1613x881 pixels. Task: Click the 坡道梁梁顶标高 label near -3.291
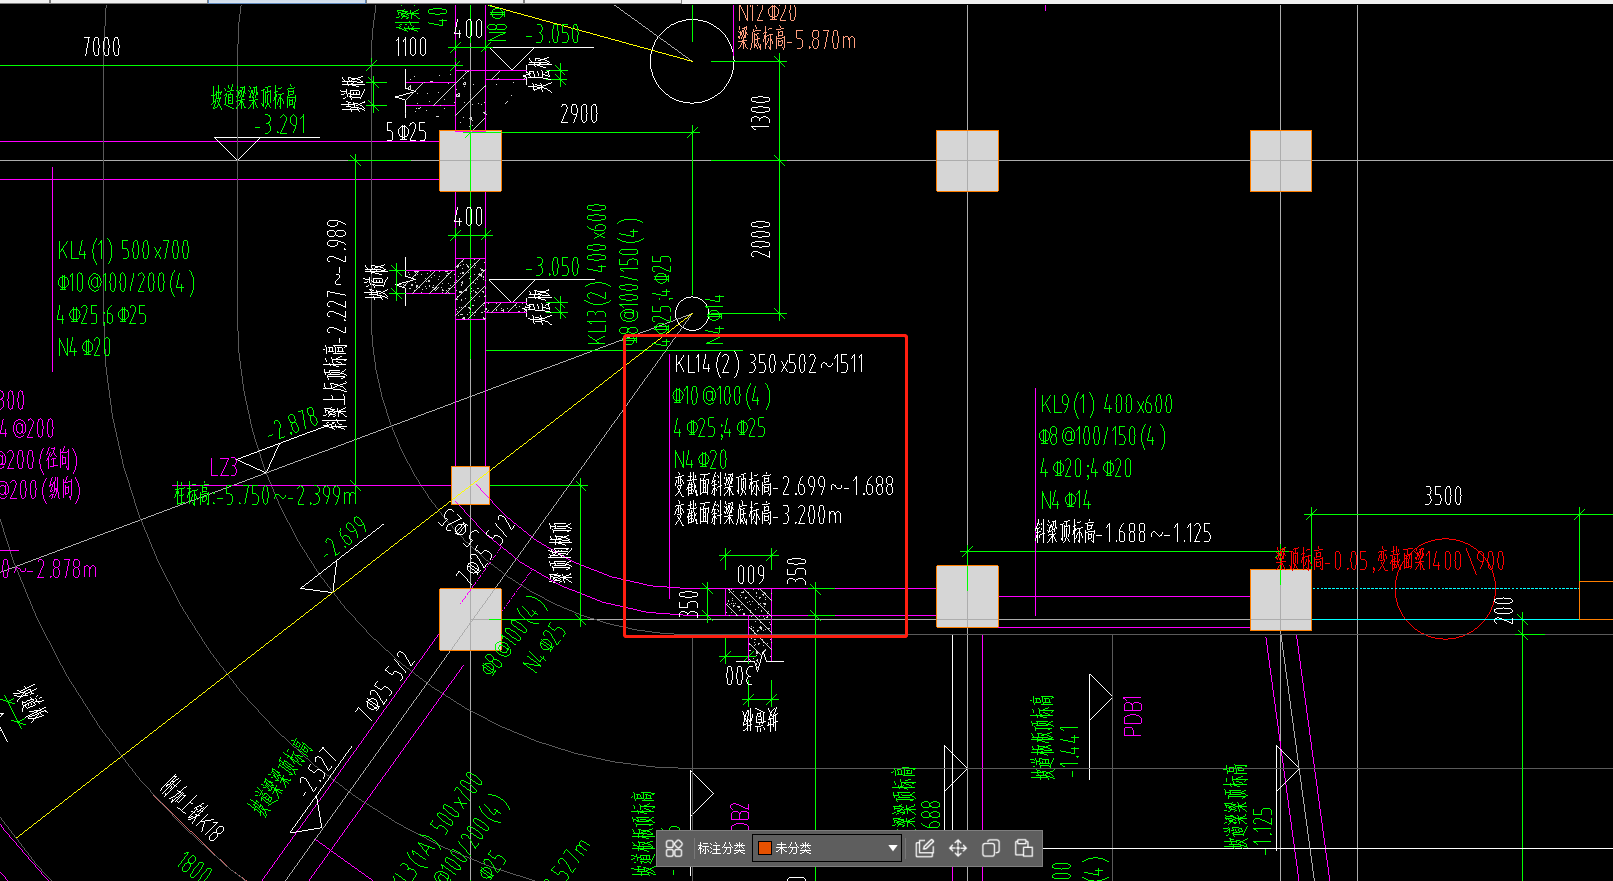pyautogui.click(x=254, y=97)
